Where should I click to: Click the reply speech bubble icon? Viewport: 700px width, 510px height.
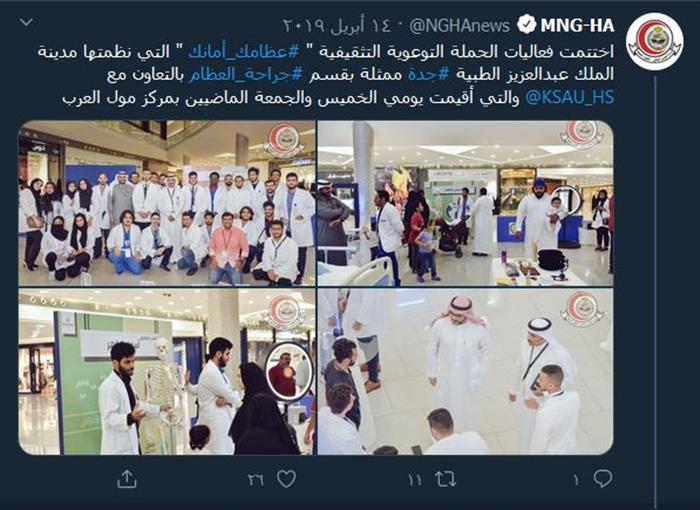pos(602,479)
